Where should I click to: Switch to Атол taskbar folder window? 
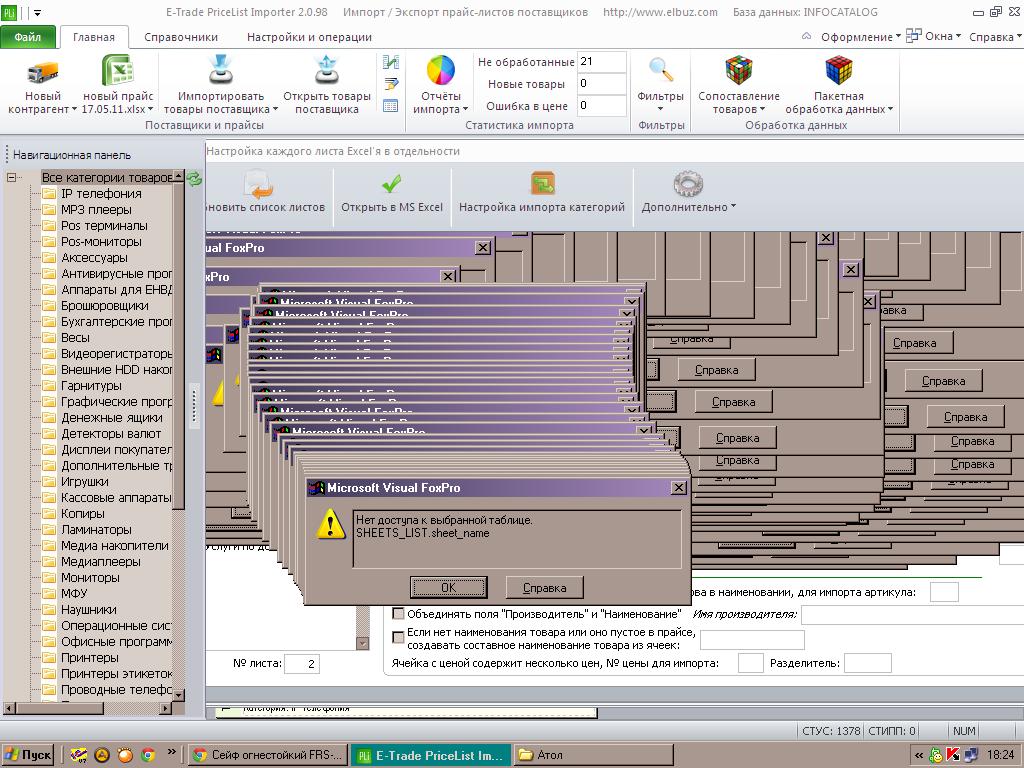594,755
